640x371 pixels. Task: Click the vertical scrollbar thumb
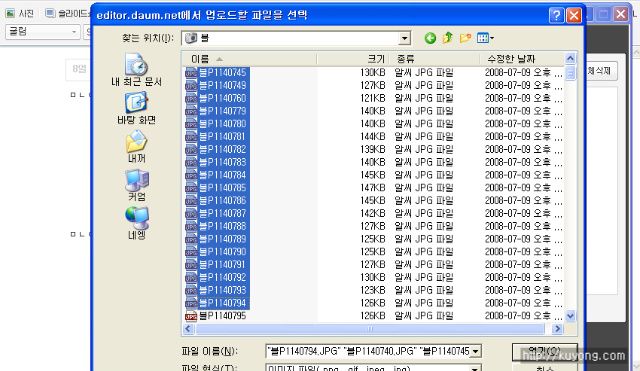tap(570, 73)
